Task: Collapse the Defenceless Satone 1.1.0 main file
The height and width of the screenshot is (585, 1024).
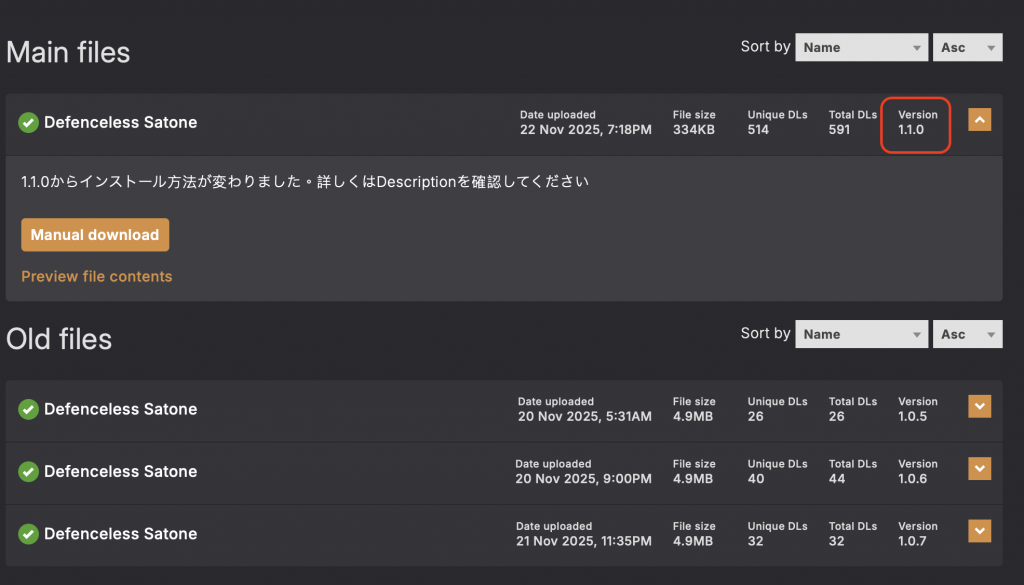Action: coord(979,119)
